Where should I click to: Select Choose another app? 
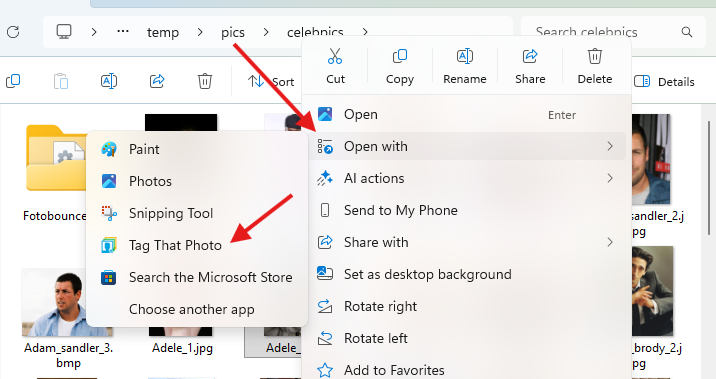[197, 309]
